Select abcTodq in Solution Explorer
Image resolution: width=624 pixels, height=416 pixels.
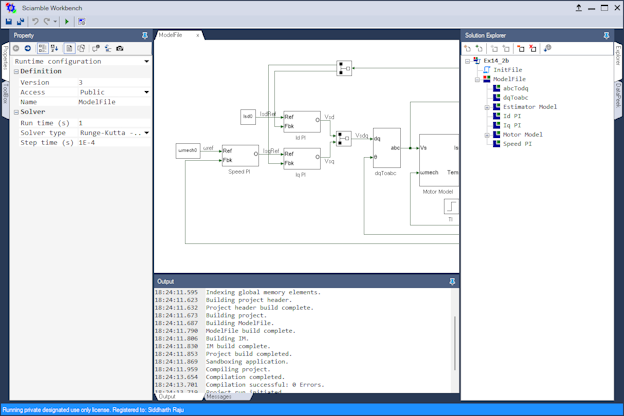515,88
